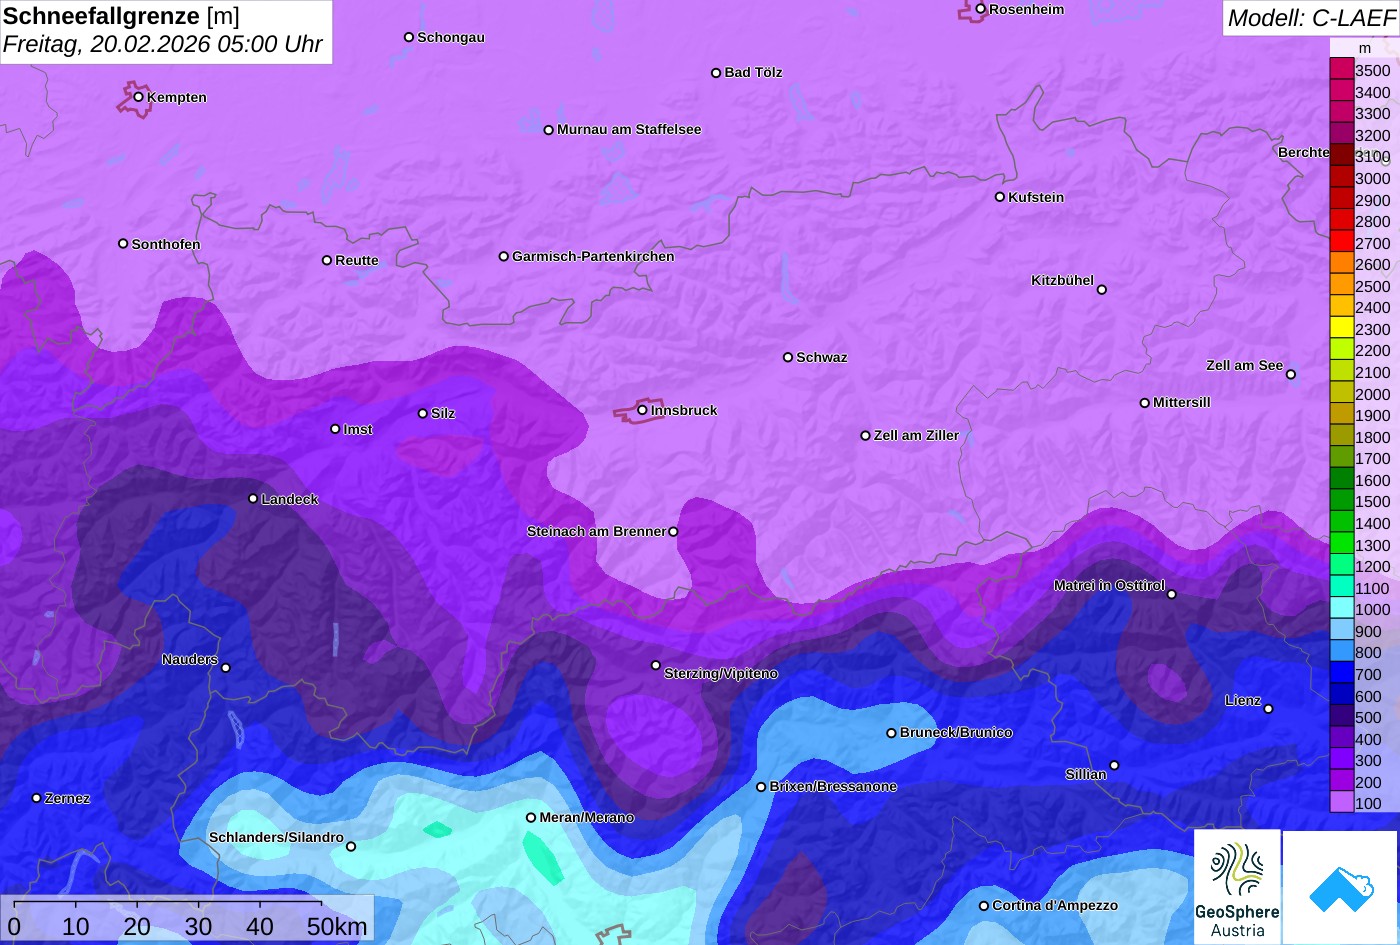
Task: Click the Silz marker dot
Action: [x=423, y=413]
